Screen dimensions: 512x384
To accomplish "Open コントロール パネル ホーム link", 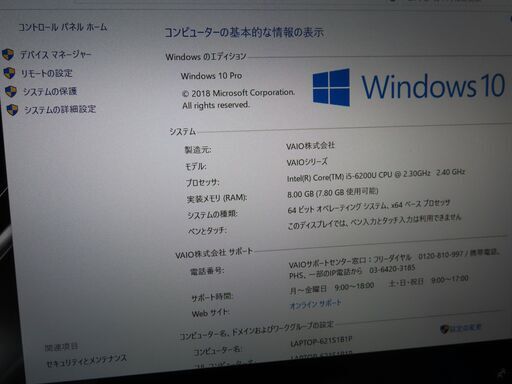I will 63,27.
